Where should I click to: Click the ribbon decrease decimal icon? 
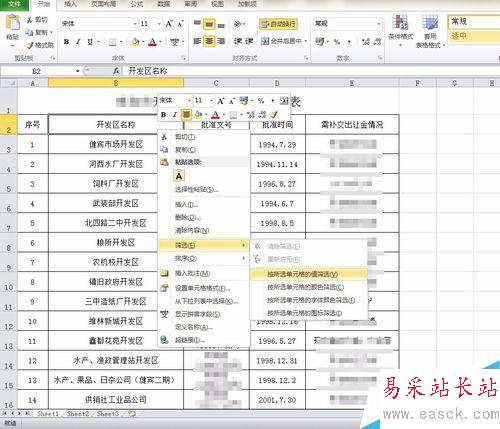(x=377, y=42)
